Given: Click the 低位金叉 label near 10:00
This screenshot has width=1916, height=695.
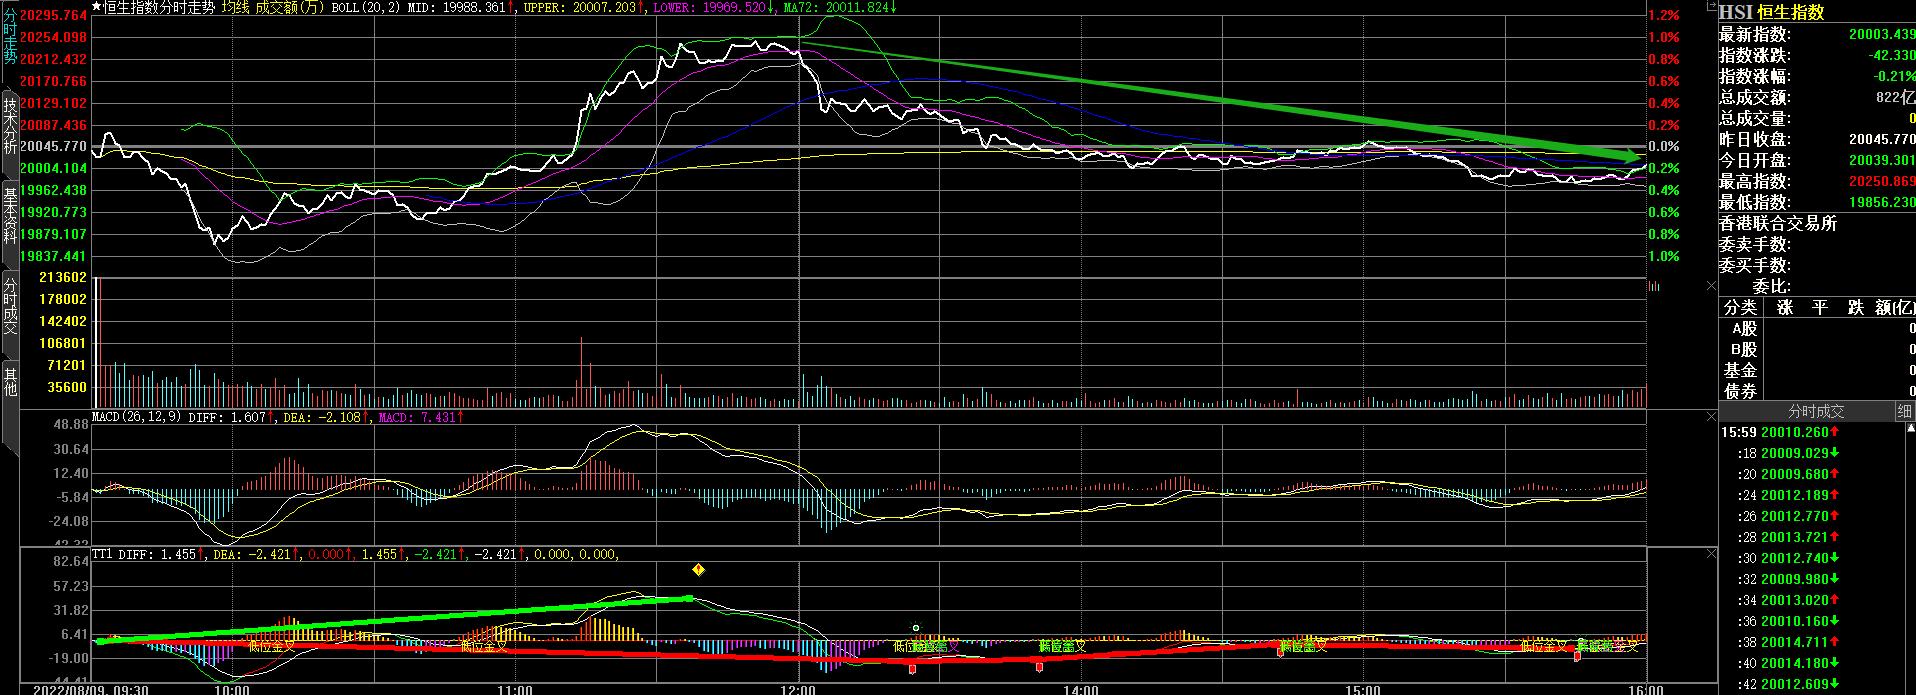Looking at the screenshot, I should (272, 646).
